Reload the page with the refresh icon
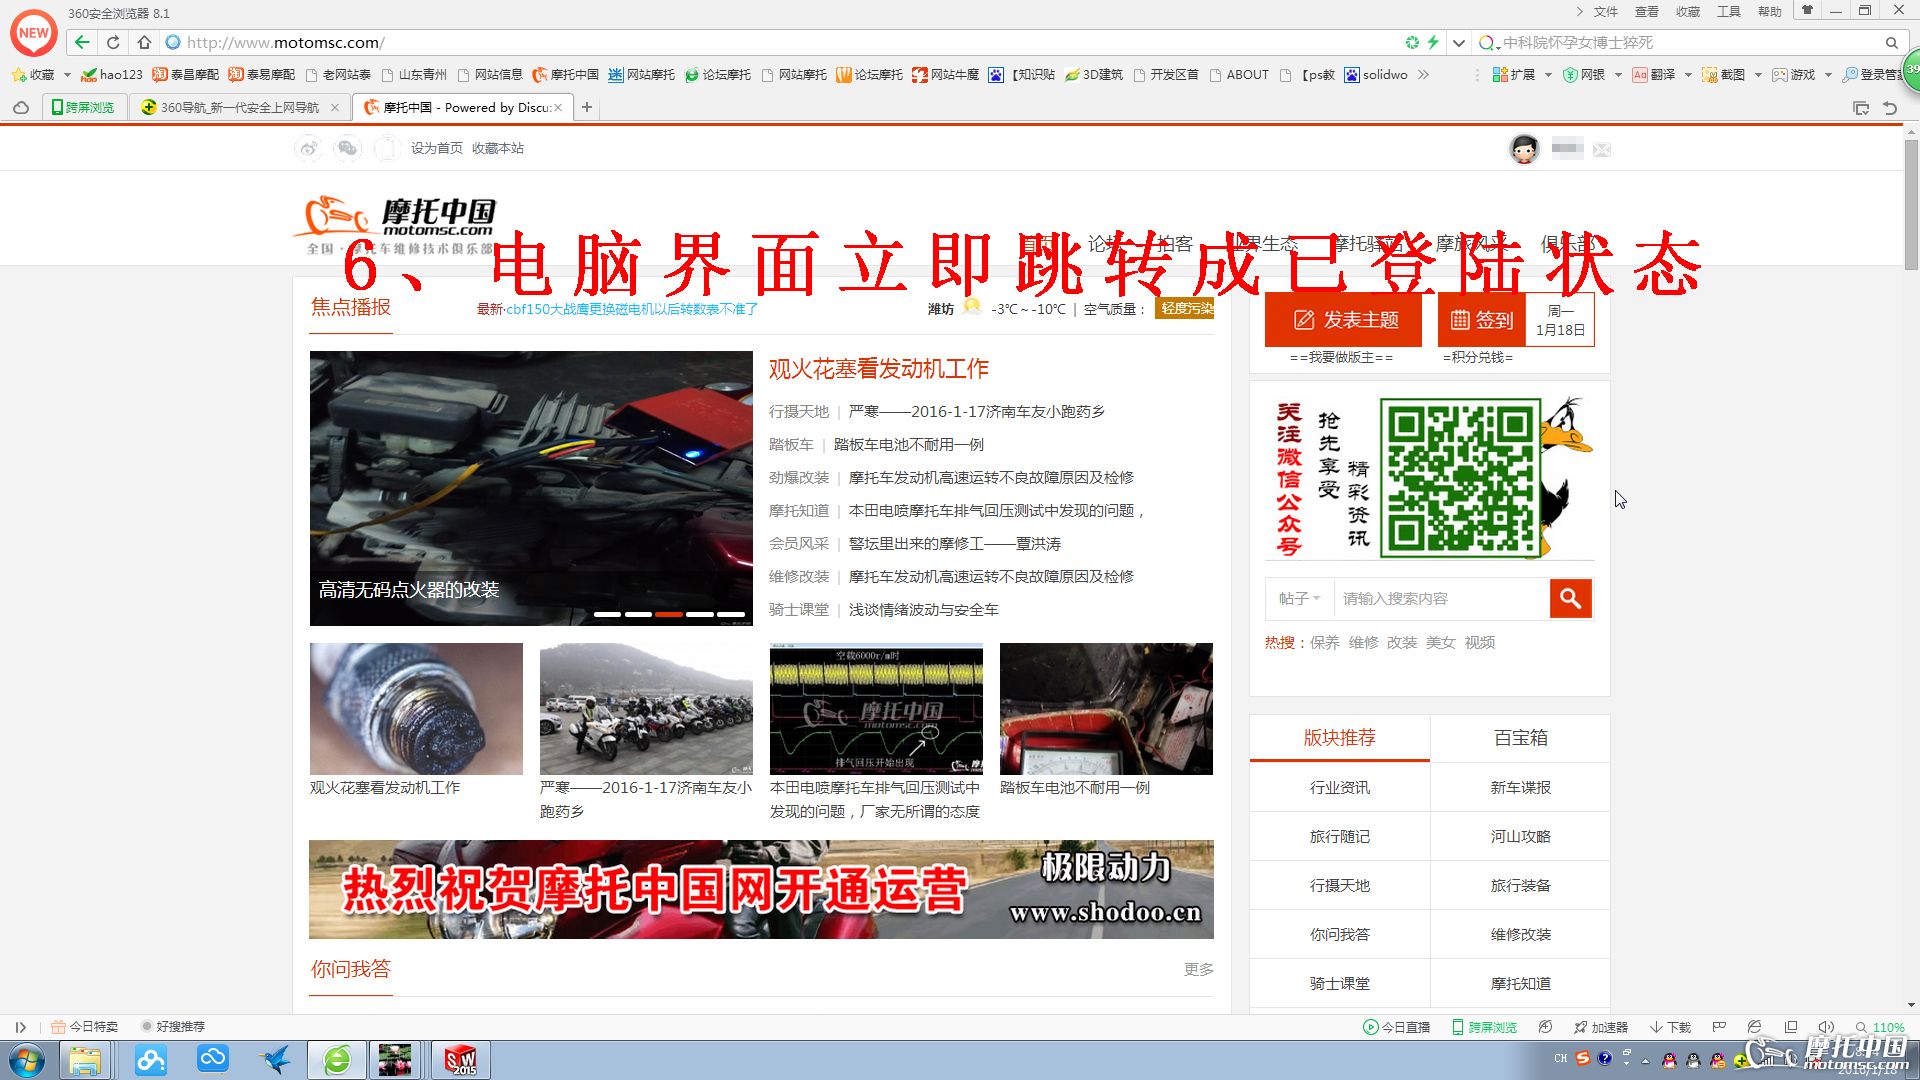The image size is (1920, 1080). point(113,42)
